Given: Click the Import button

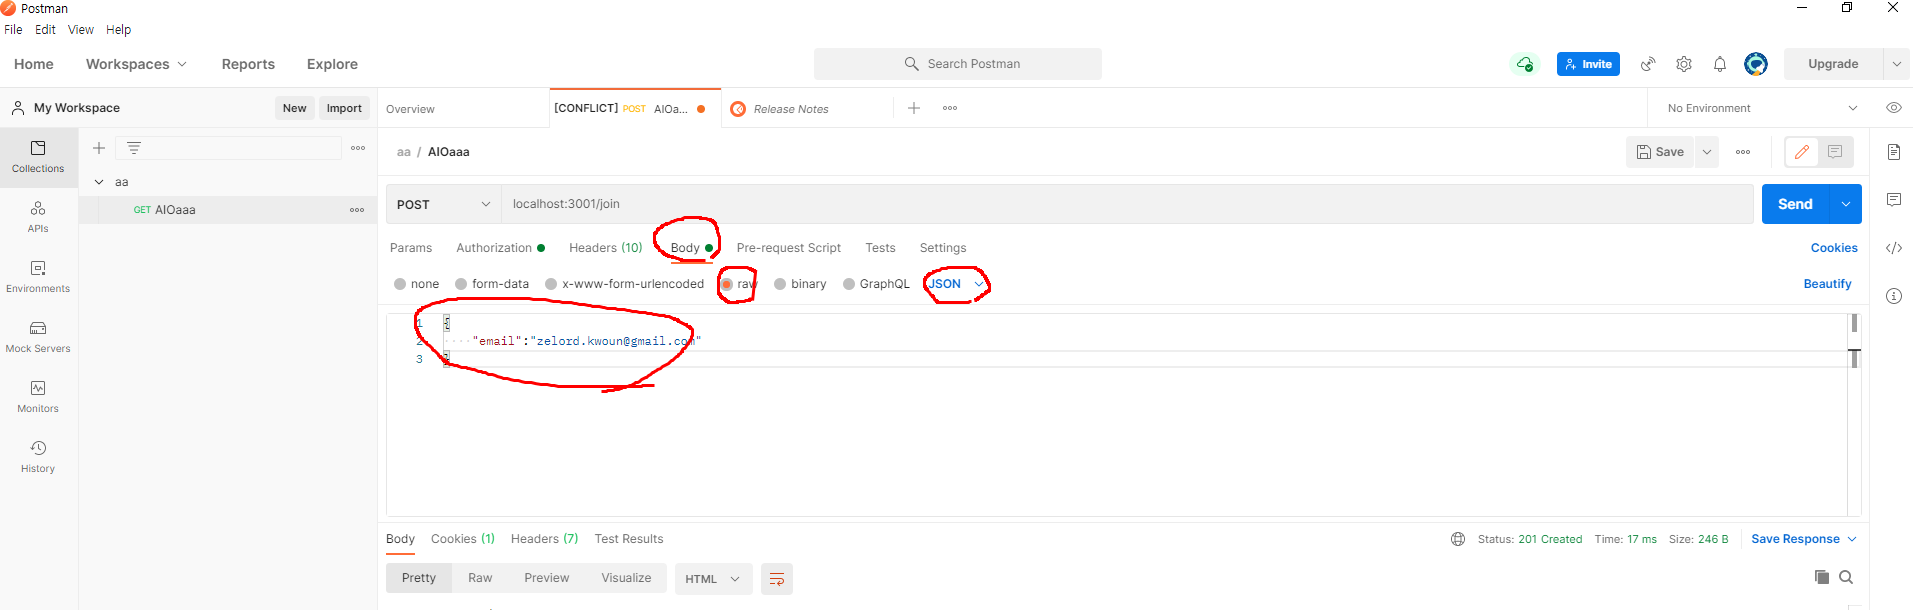Looking at the screenshot, I should [x=344, y=108].
